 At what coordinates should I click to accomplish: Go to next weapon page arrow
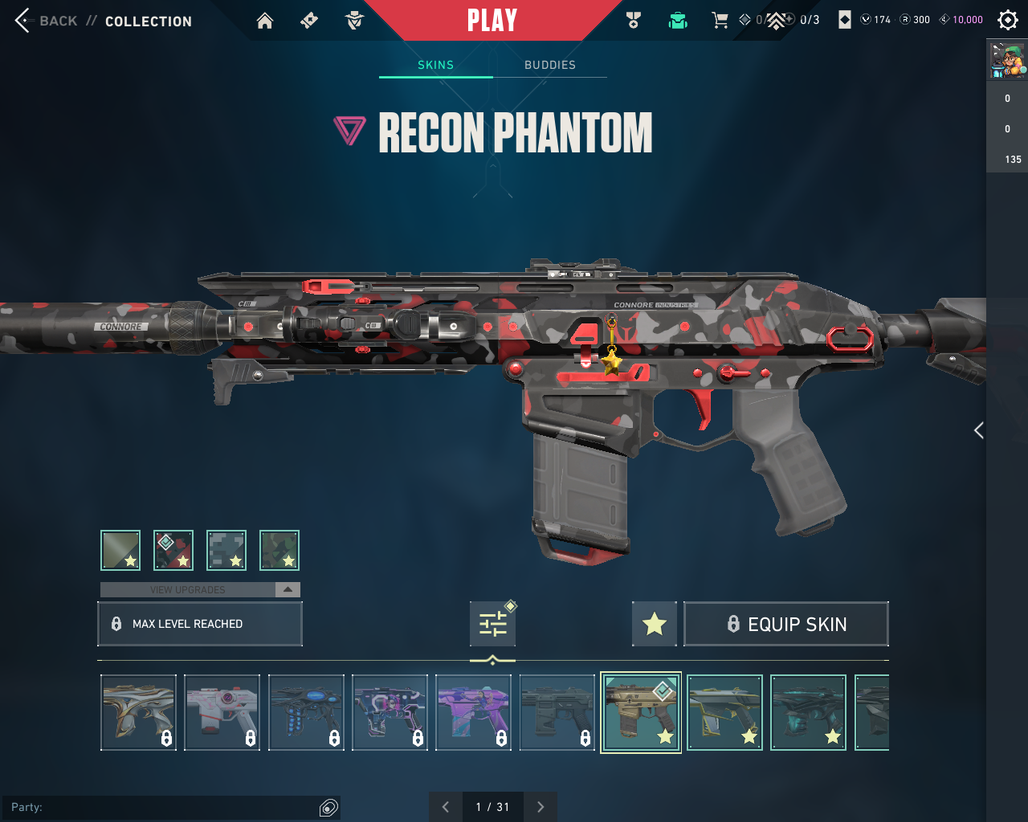tap(540, 807)
